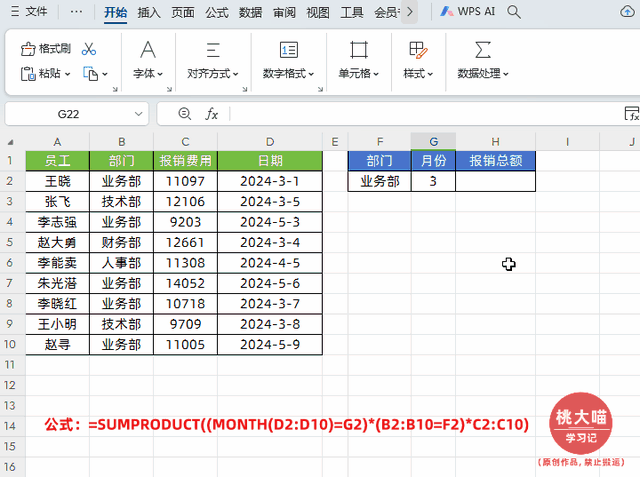Click the scissors cut icon
640x477 pixels.
(x=89, y=49)
